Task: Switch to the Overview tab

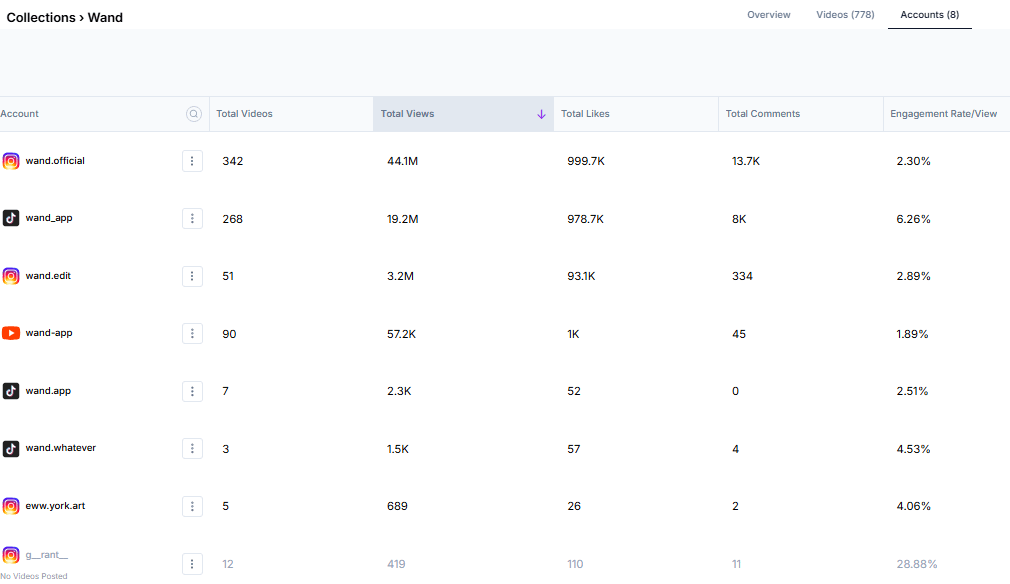Action: pyautogui.click(x=768, y=15)
